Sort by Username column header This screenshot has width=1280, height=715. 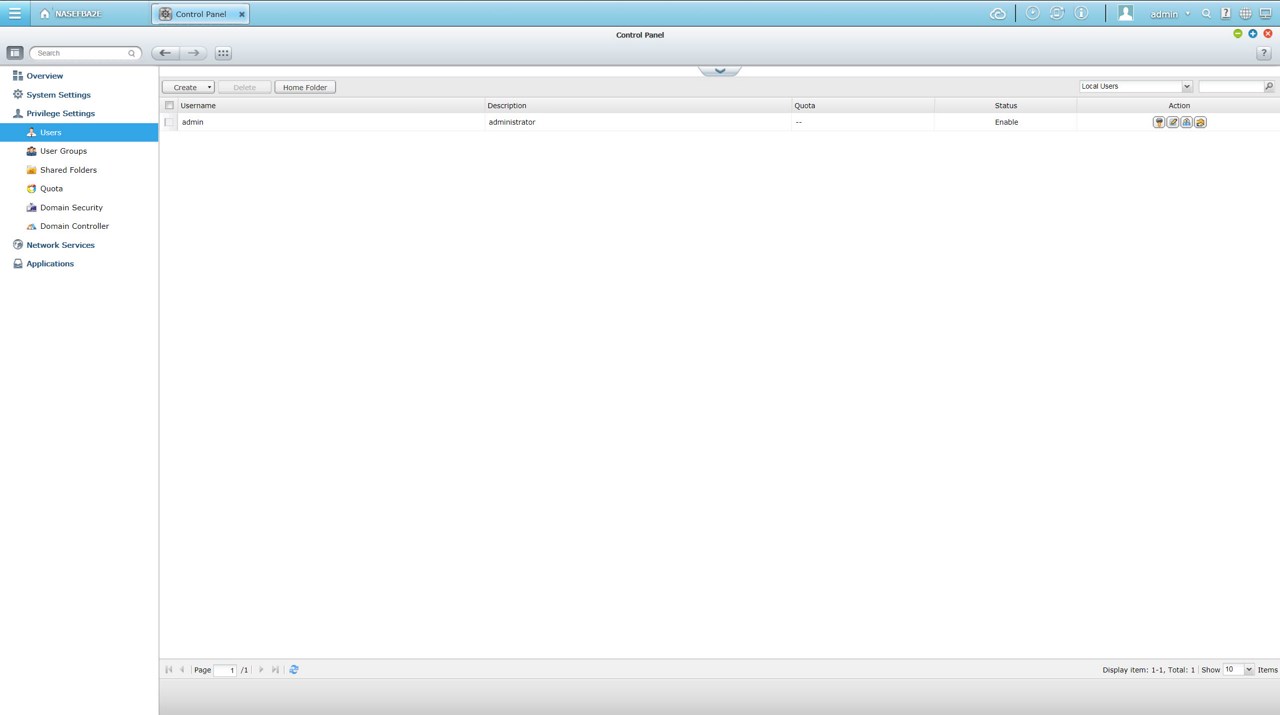(331, 105)
